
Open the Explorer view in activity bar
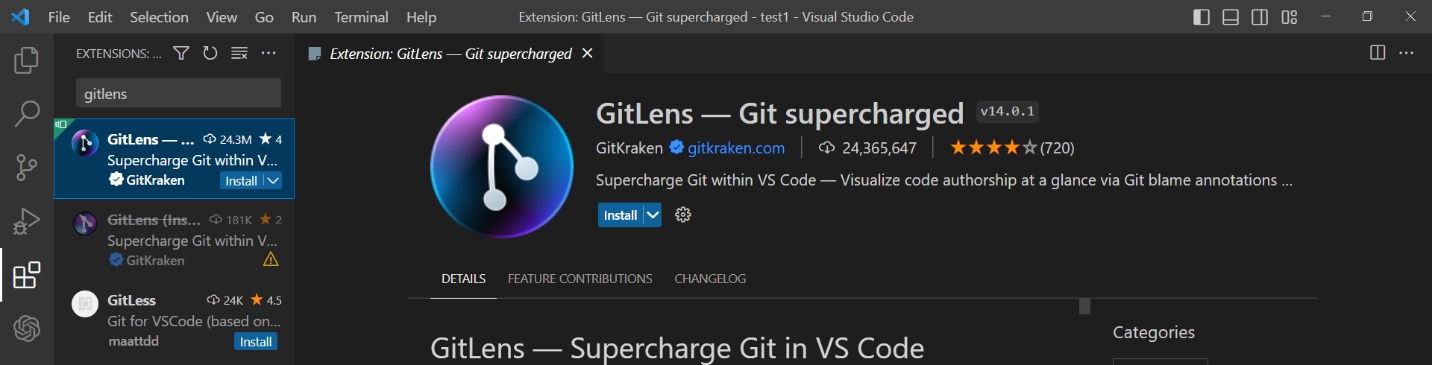coord(26,61)
